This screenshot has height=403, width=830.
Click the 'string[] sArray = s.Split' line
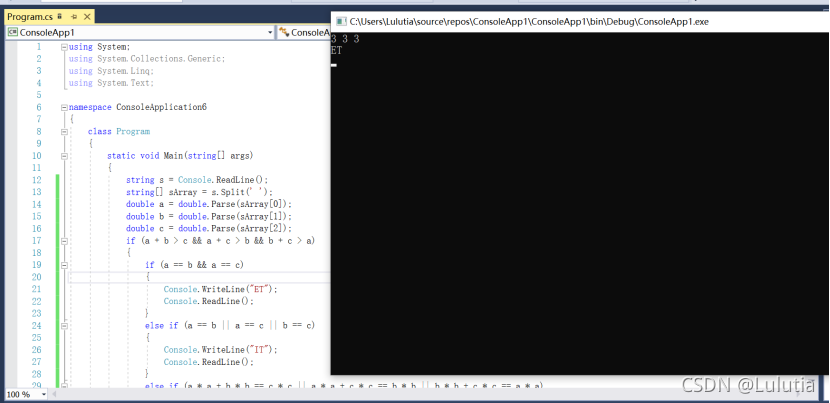199,192
